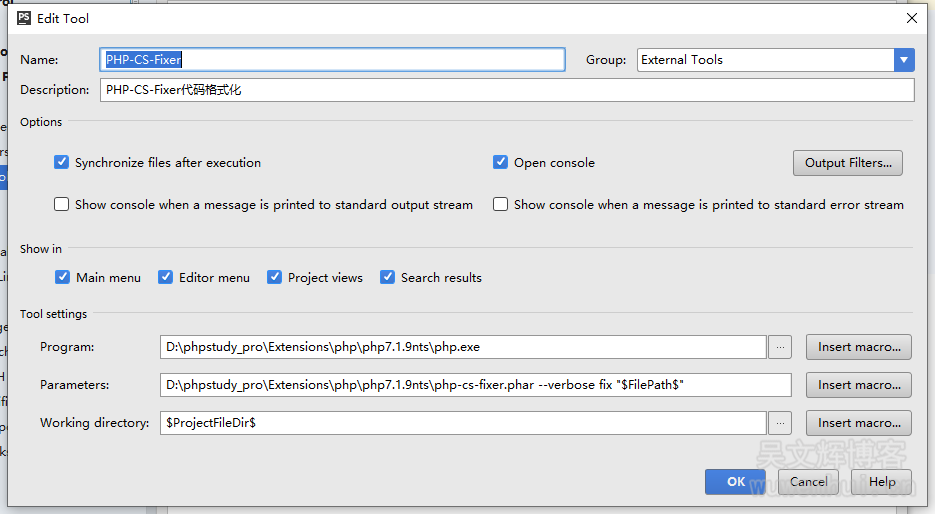Enable show console on standard error stream

click(x=501, y=204)
